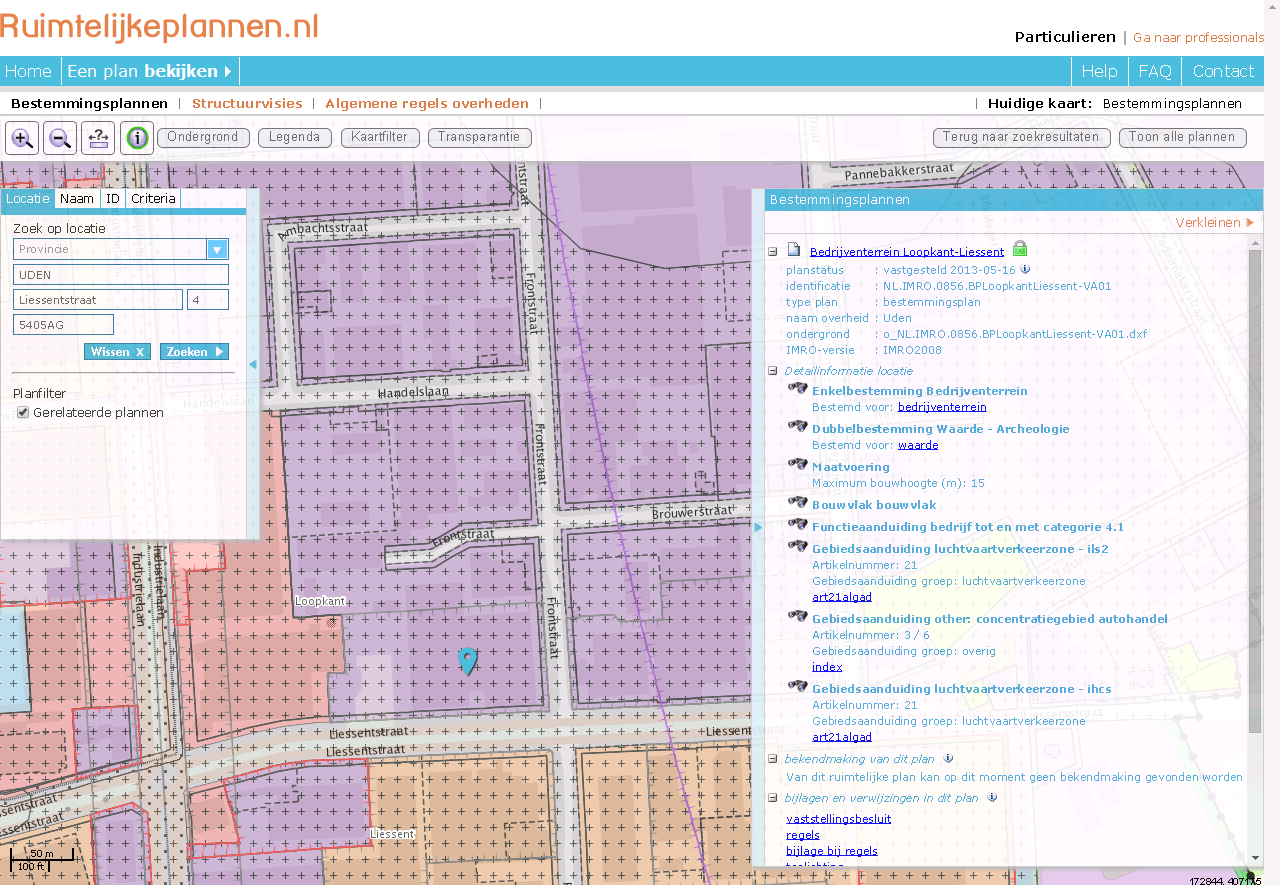Open info icon next to bijlagen en verwijzingen

pos(992,798)
